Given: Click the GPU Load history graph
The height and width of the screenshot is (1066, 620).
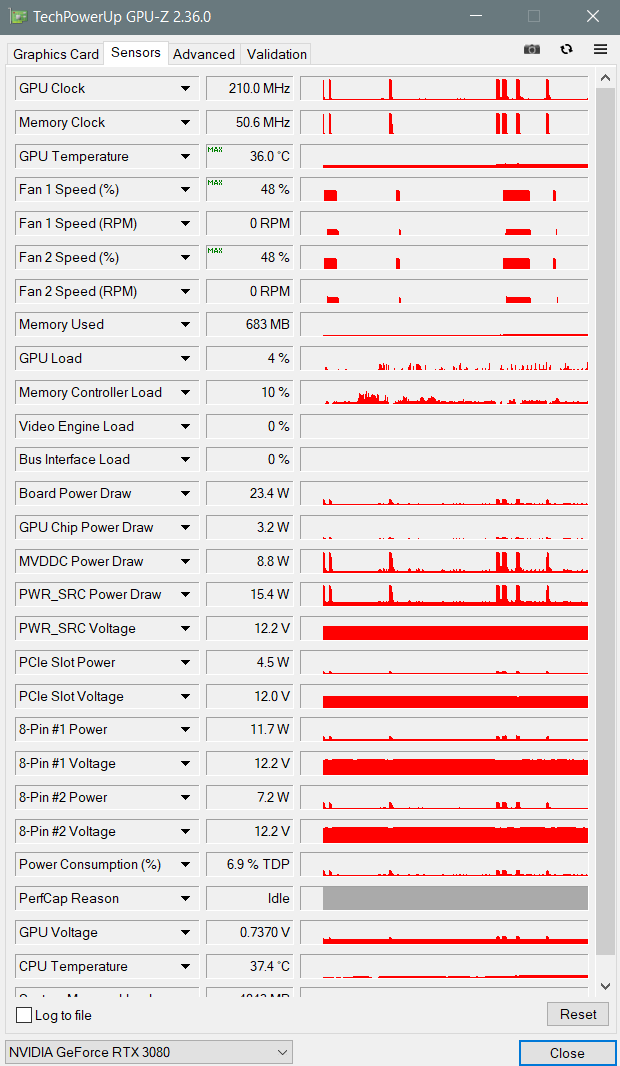Looking at the screenshot, I should (444, 358).
